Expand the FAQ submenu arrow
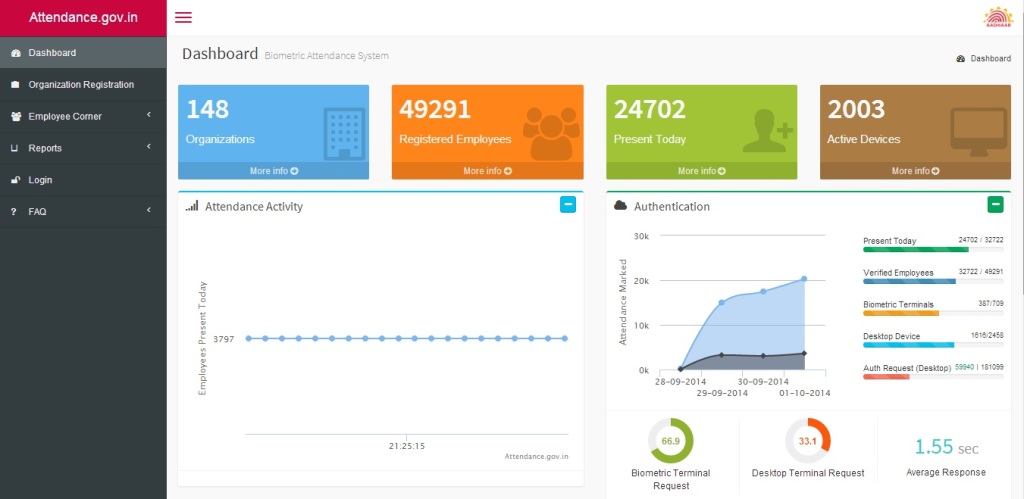The width and height of the screenshot is (1024, 499). [x=149, y=210]
